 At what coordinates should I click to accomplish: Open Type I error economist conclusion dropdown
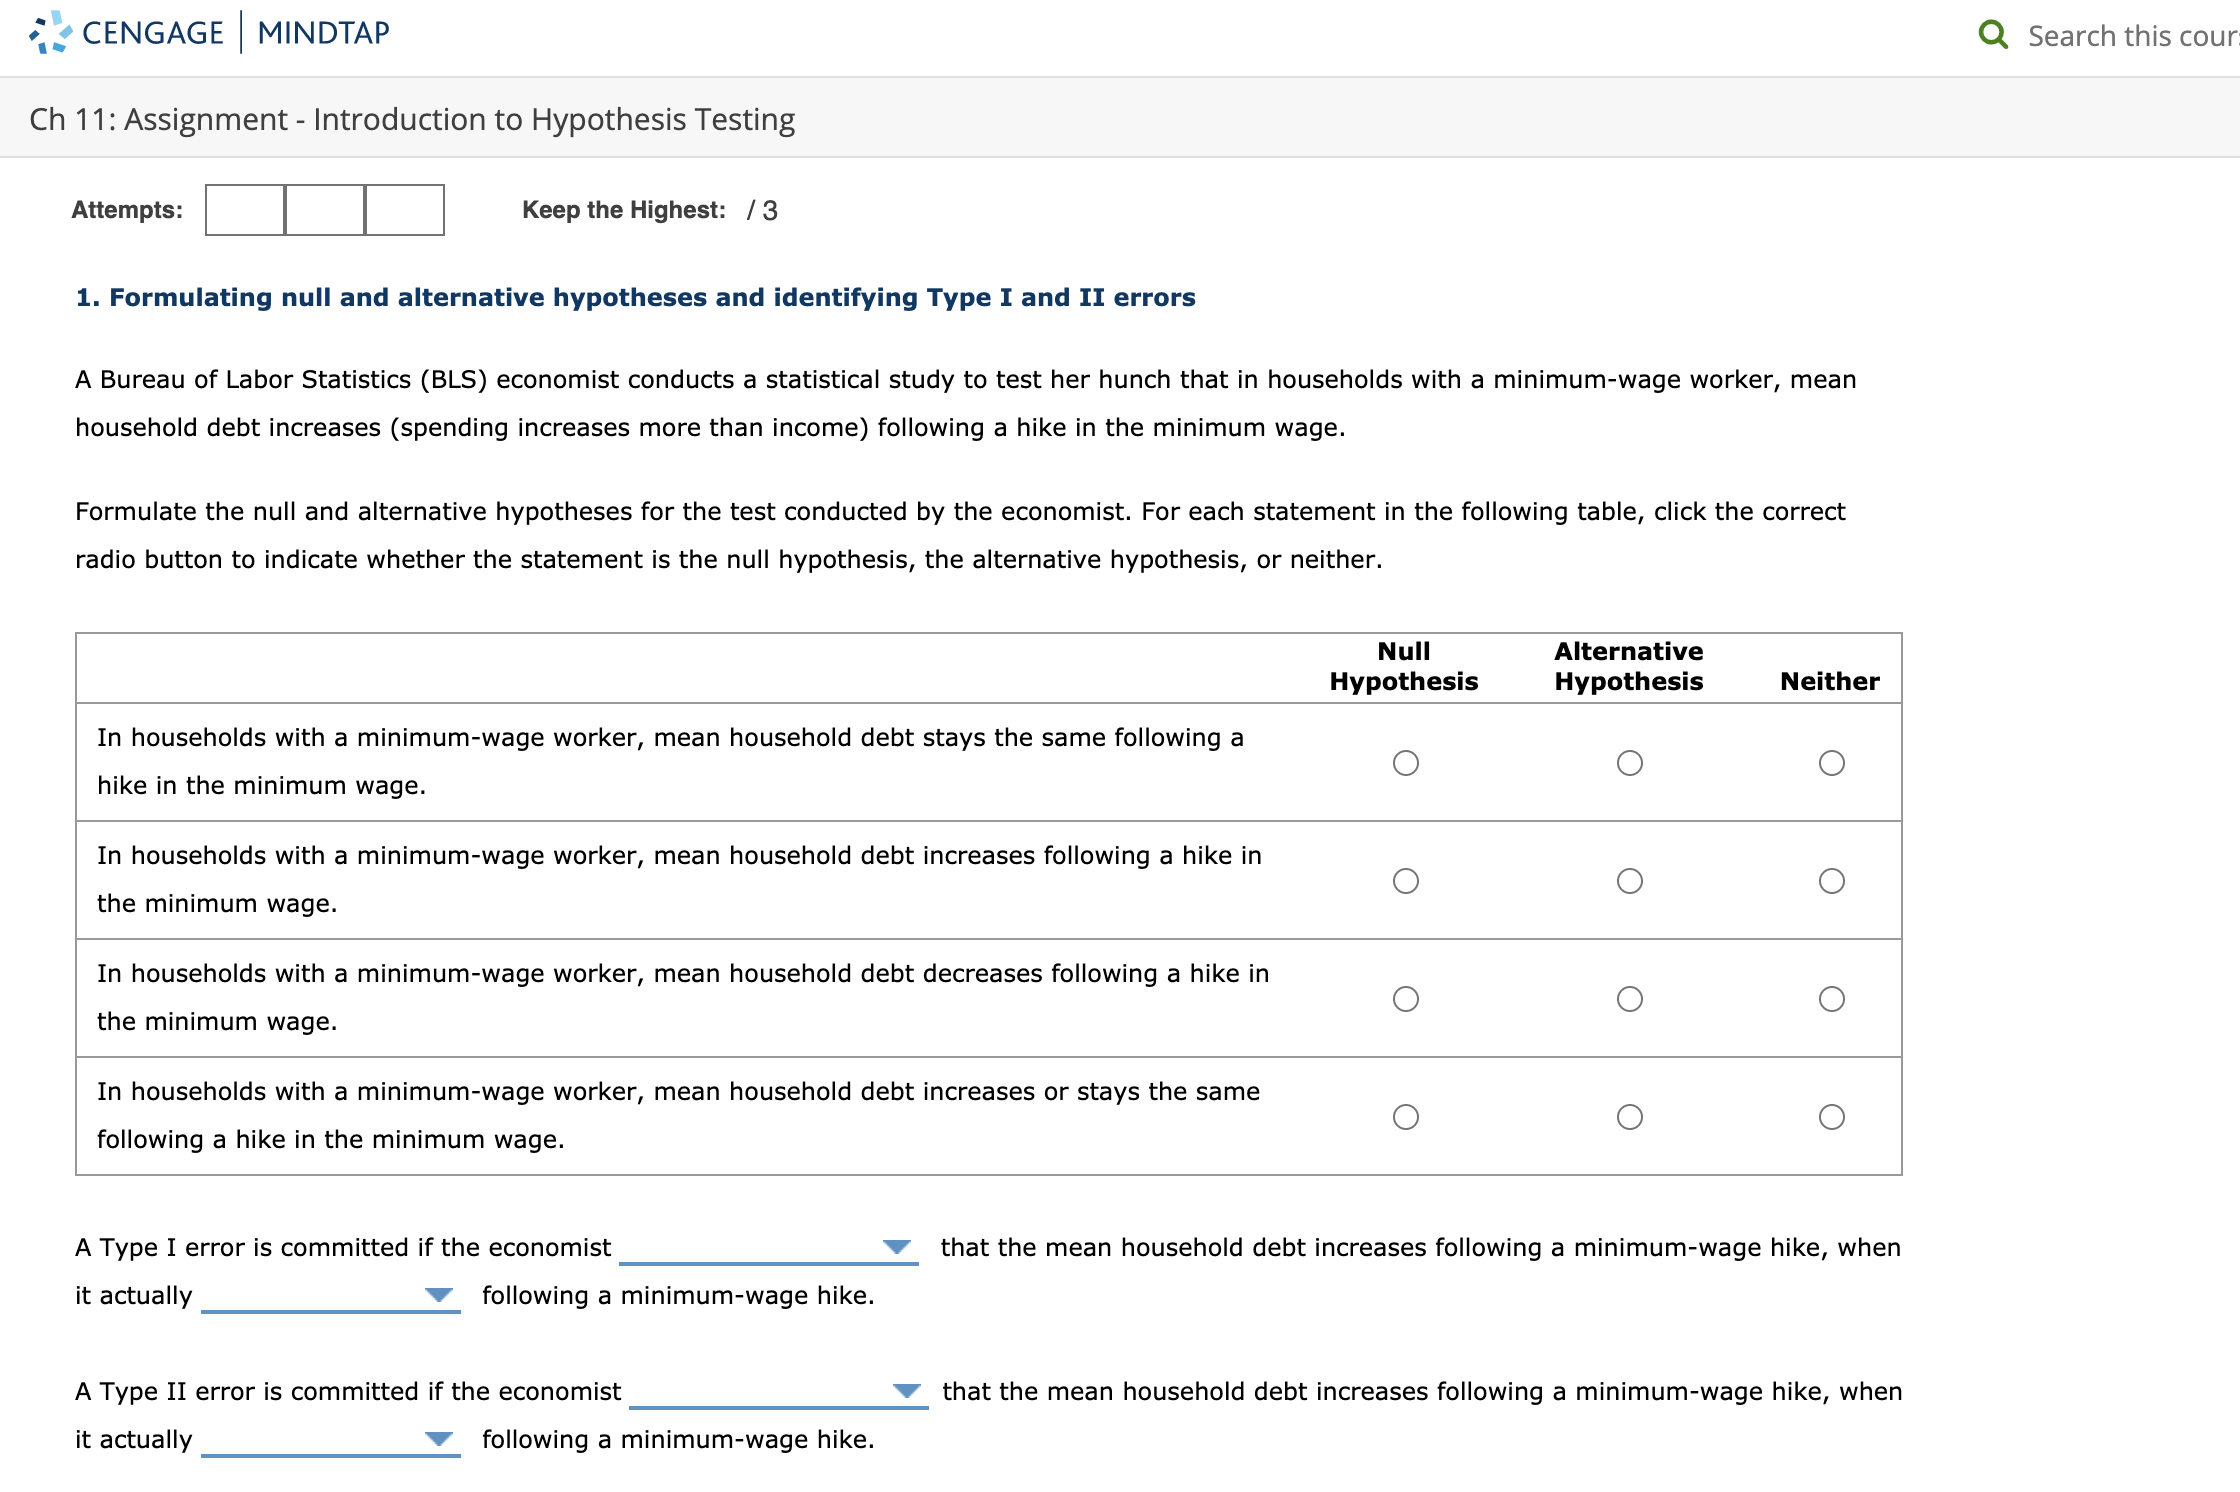(x=768, y=1248)
